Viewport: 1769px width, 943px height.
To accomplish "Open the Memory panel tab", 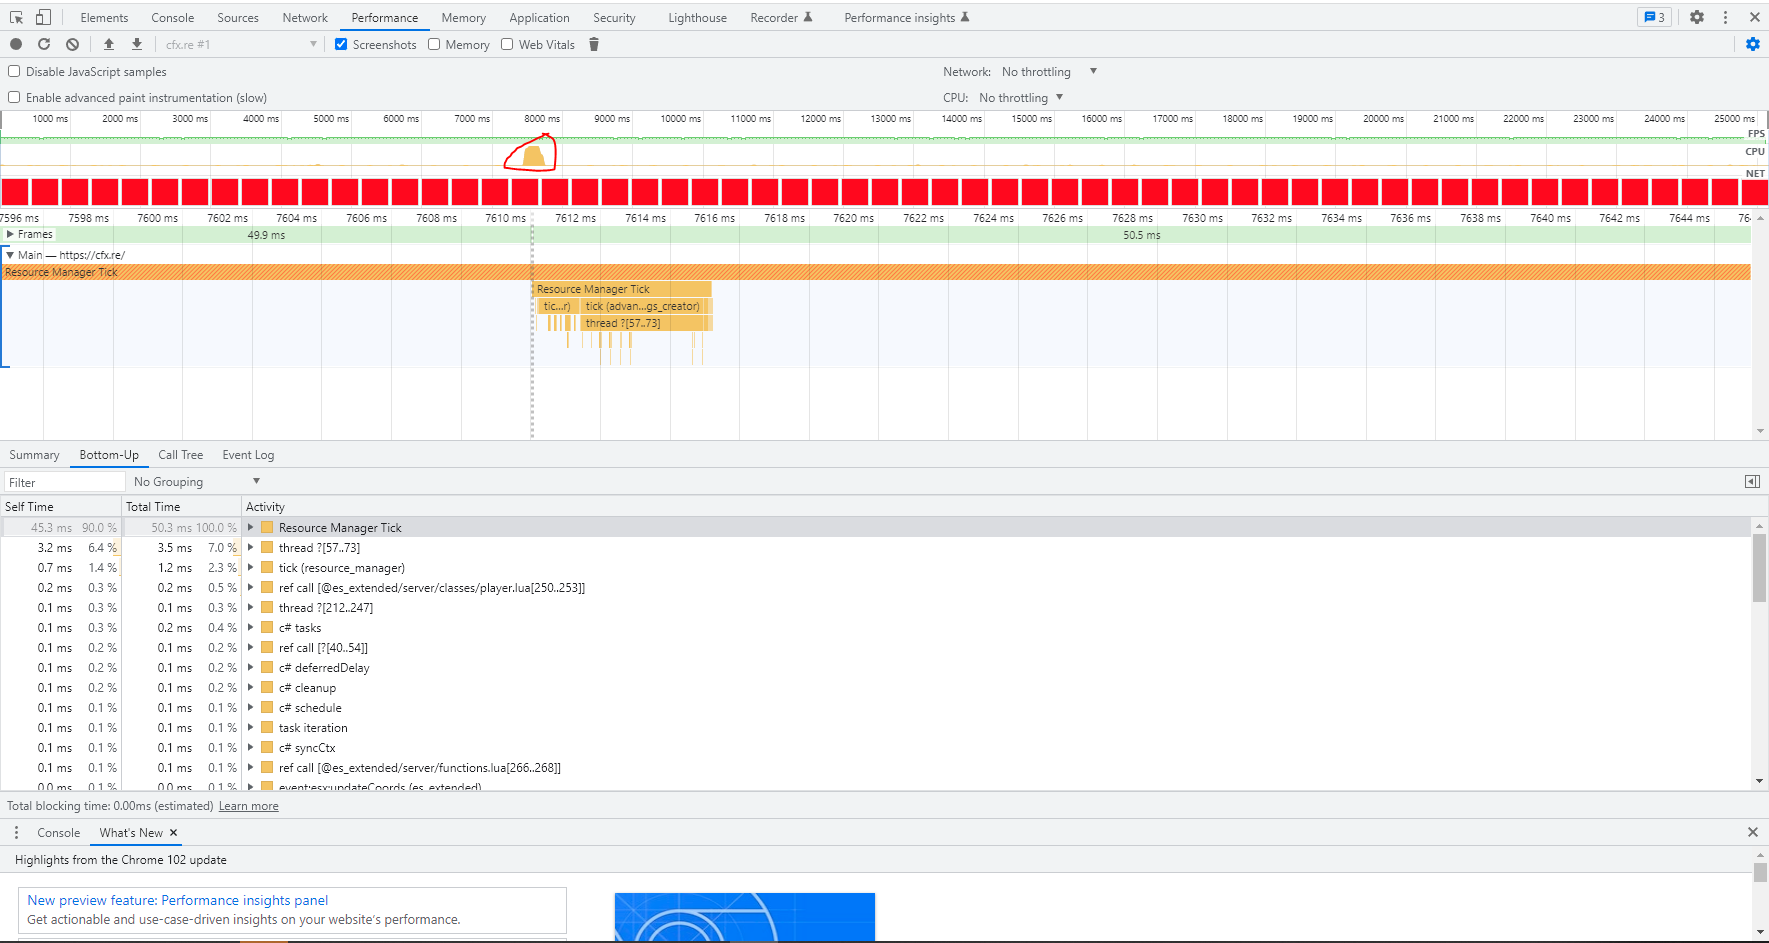I will tap(464, 17).
